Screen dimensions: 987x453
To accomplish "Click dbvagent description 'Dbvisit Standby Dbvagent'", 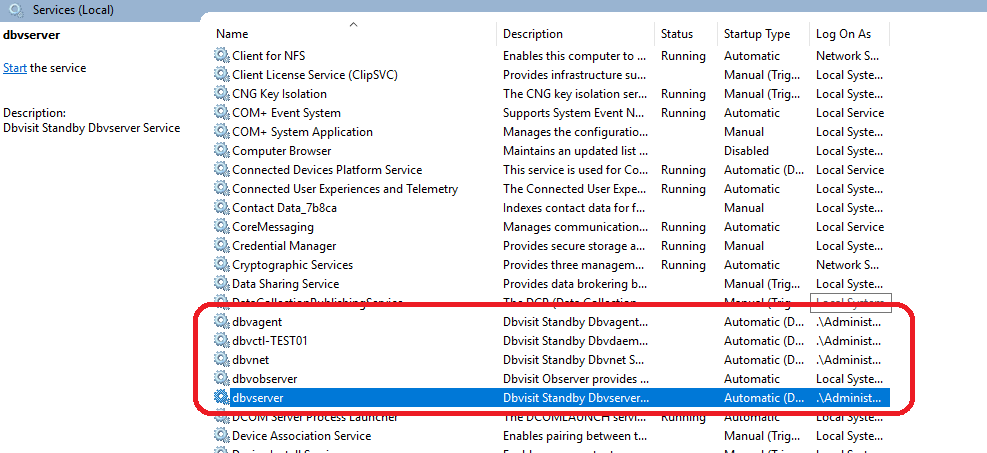I will (x=575, y=322).
